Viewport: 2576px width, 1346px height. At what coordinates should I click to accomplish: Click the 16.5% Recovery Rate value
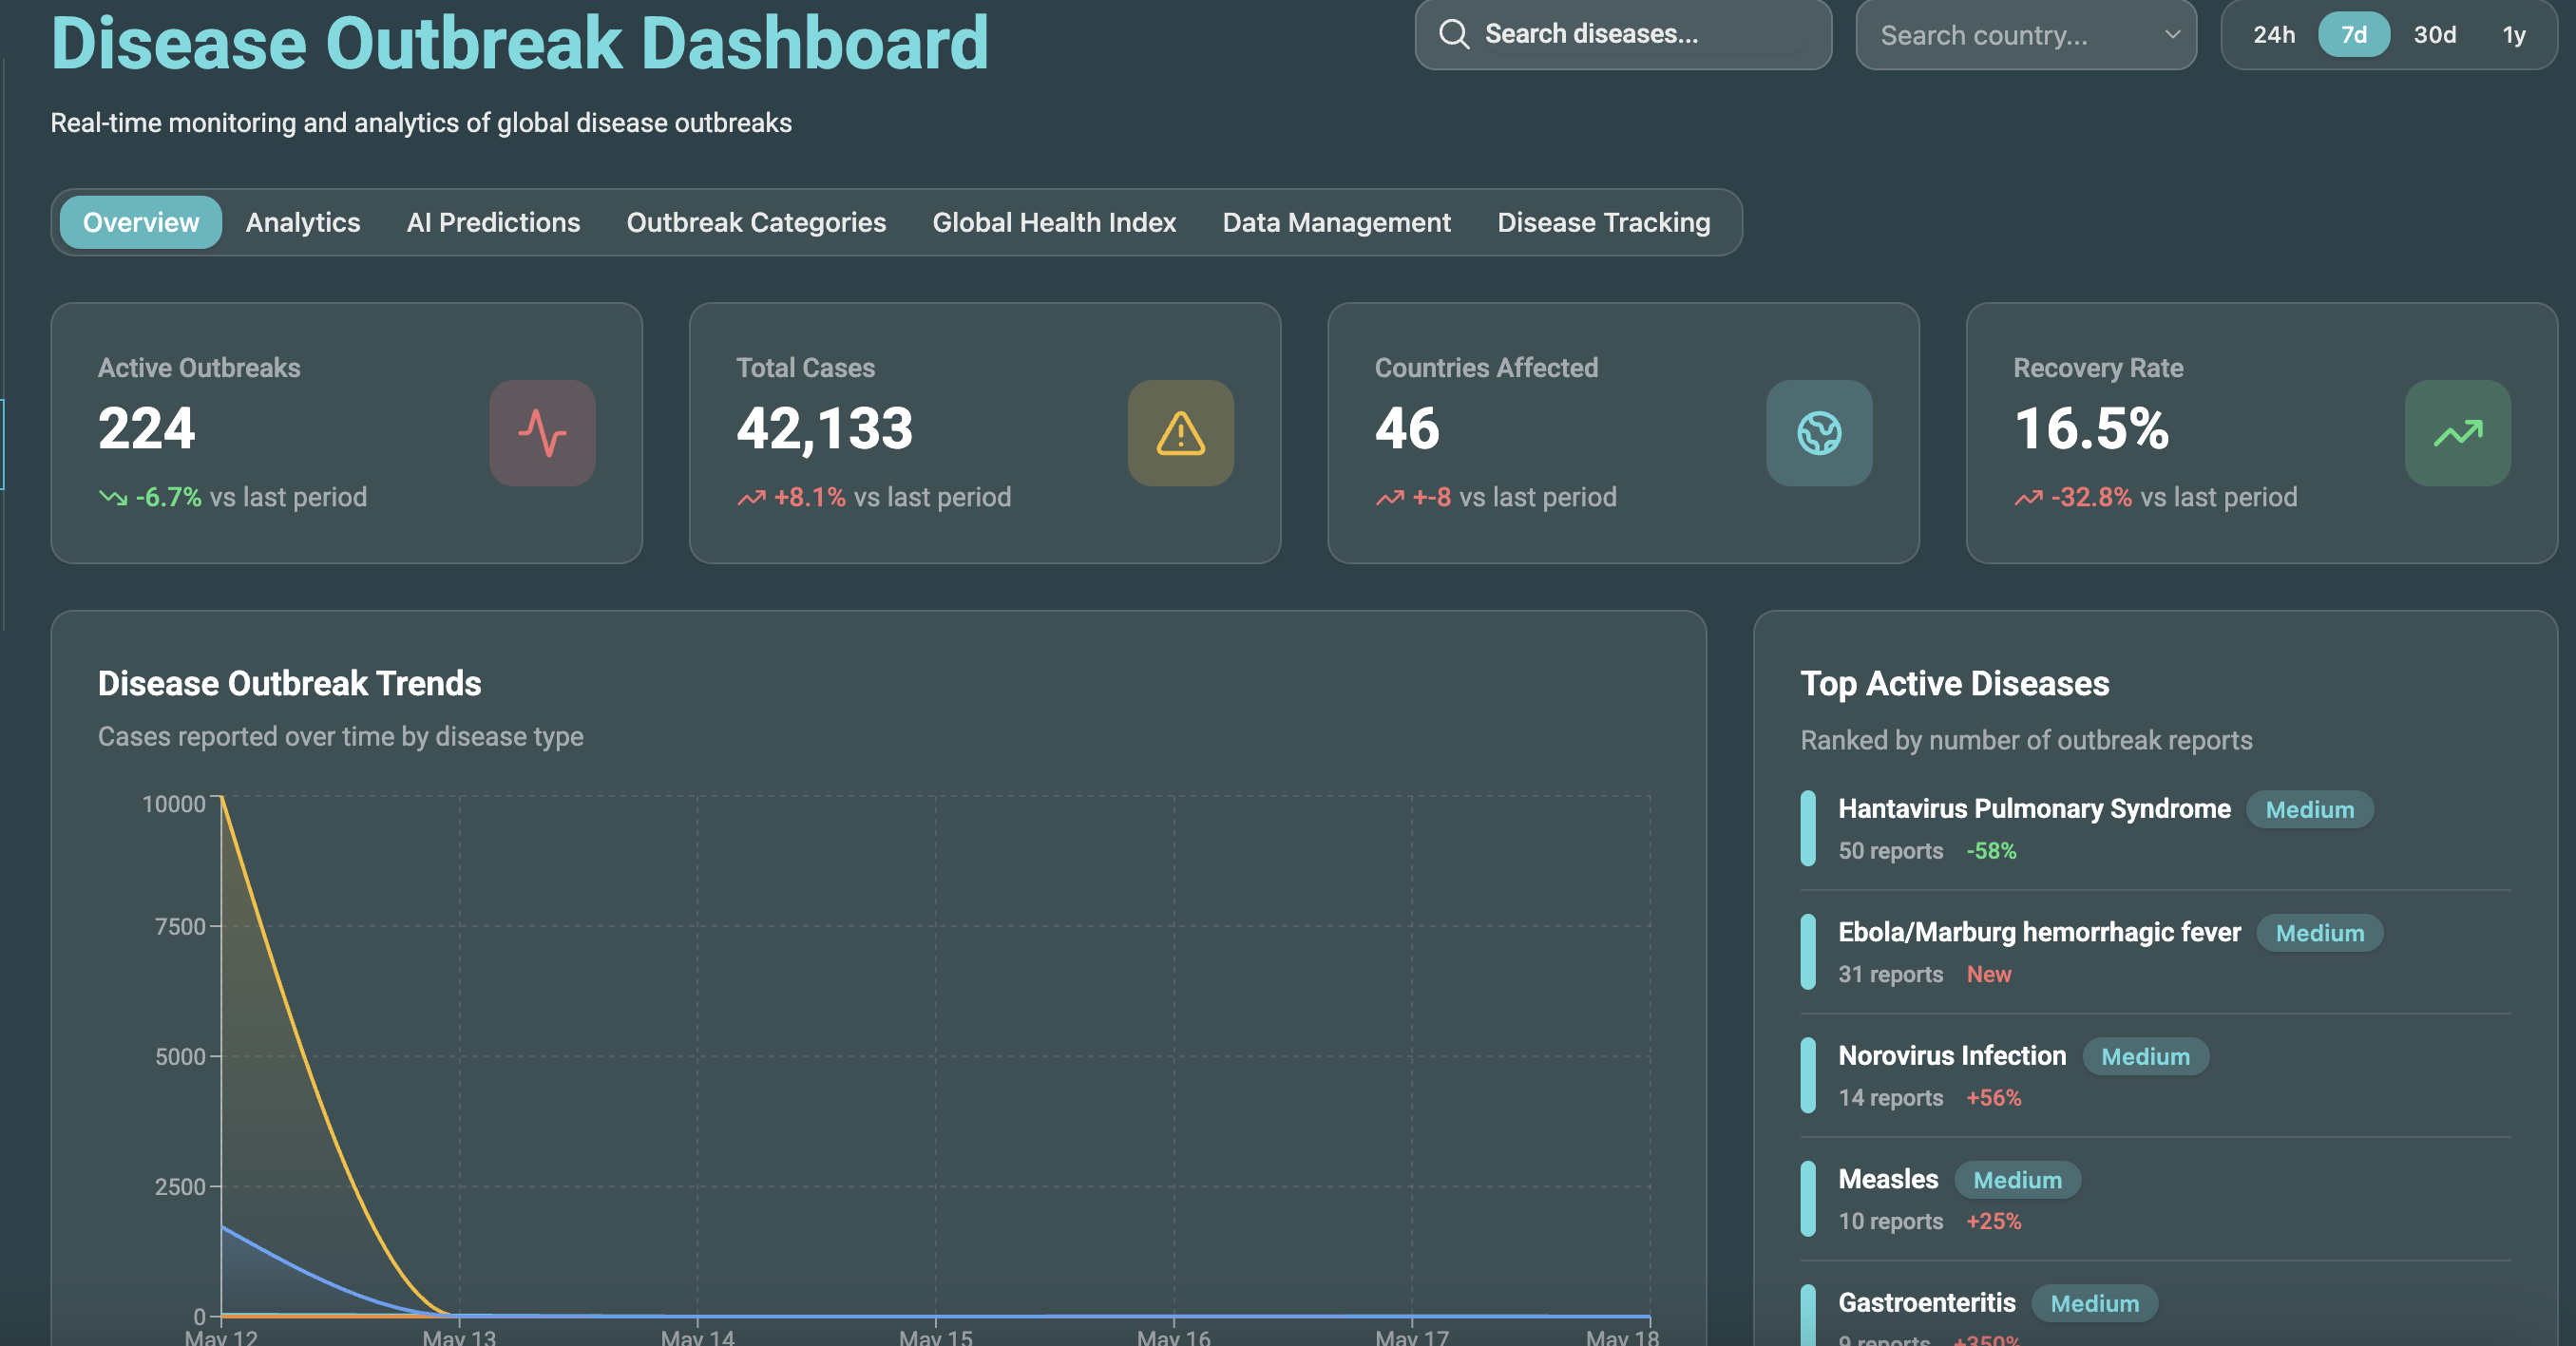2091,428
